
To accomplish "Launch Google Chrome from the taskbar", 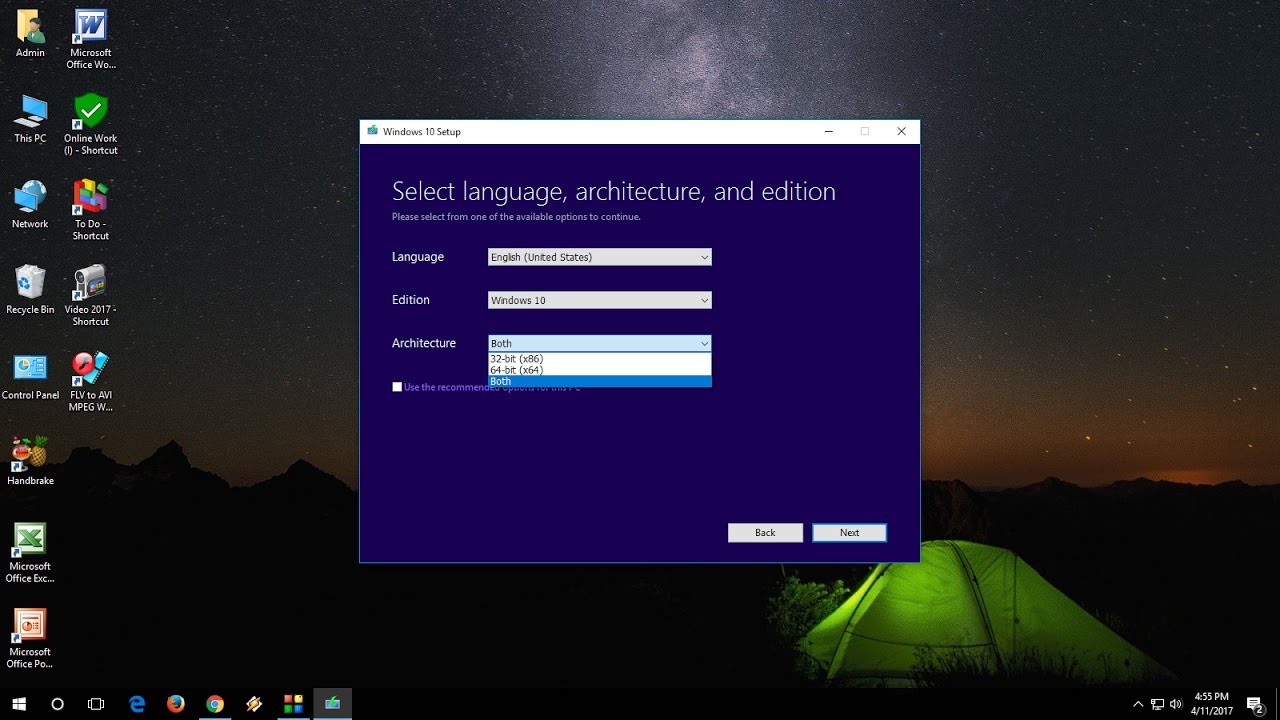I will pyautogui.click(x=215, y=704).
